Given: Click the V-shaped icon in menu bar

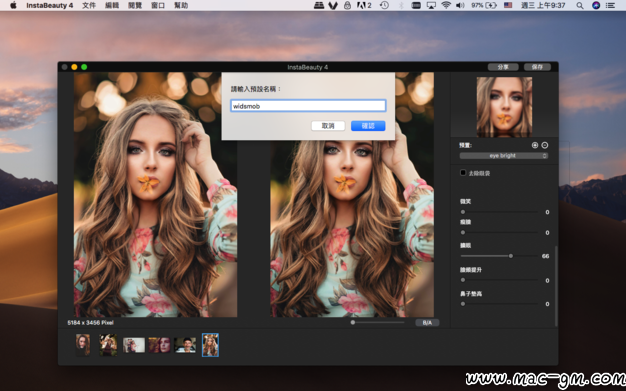Looking at the screenshot, I should tap(333, 5).
